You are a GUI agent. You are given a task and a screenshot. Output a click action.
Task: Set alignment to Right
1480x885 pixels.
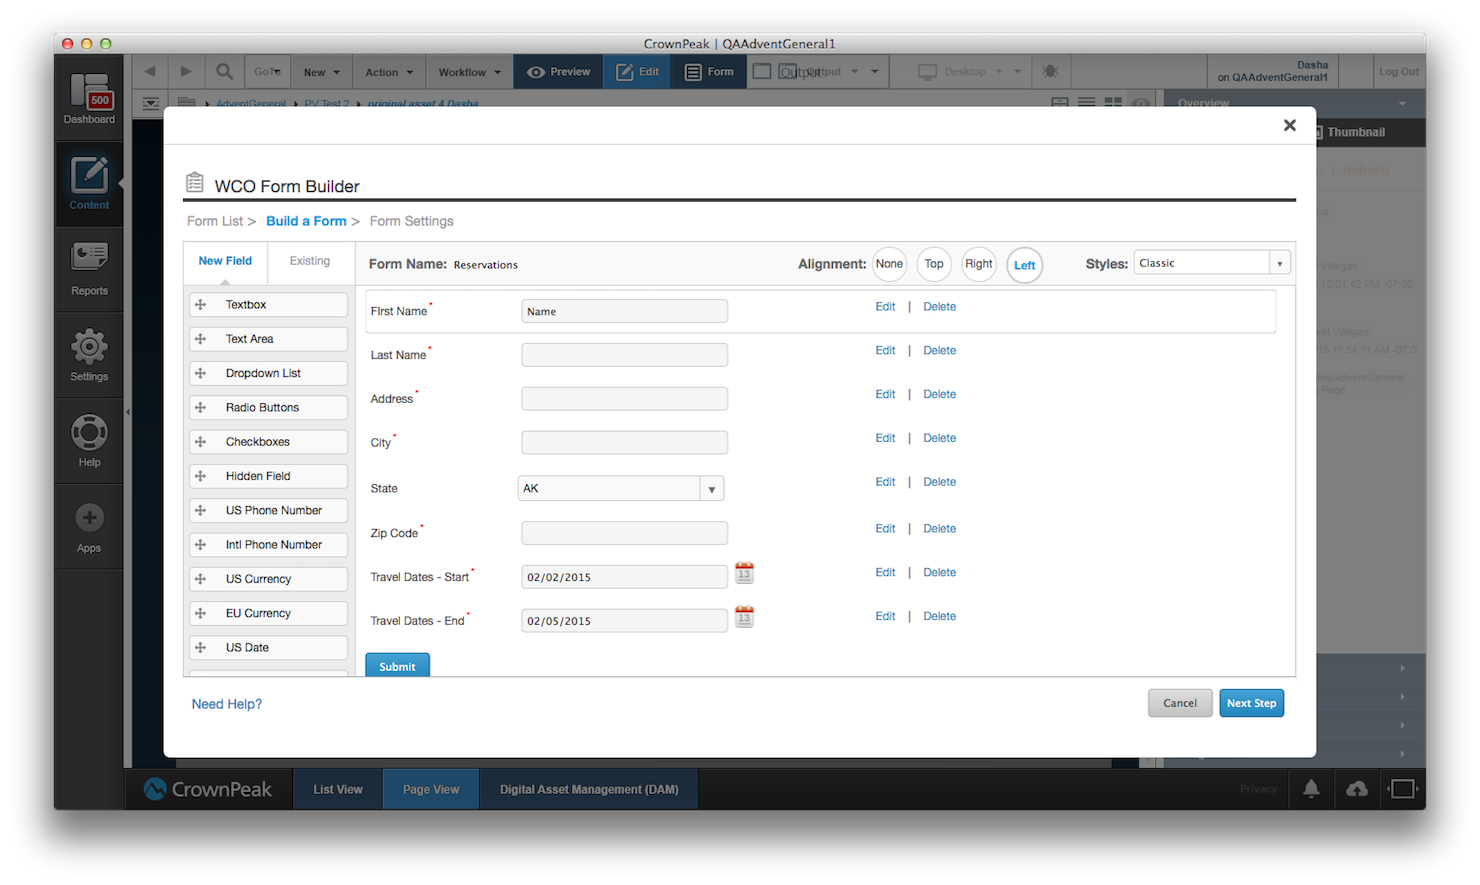click(978, 264)
